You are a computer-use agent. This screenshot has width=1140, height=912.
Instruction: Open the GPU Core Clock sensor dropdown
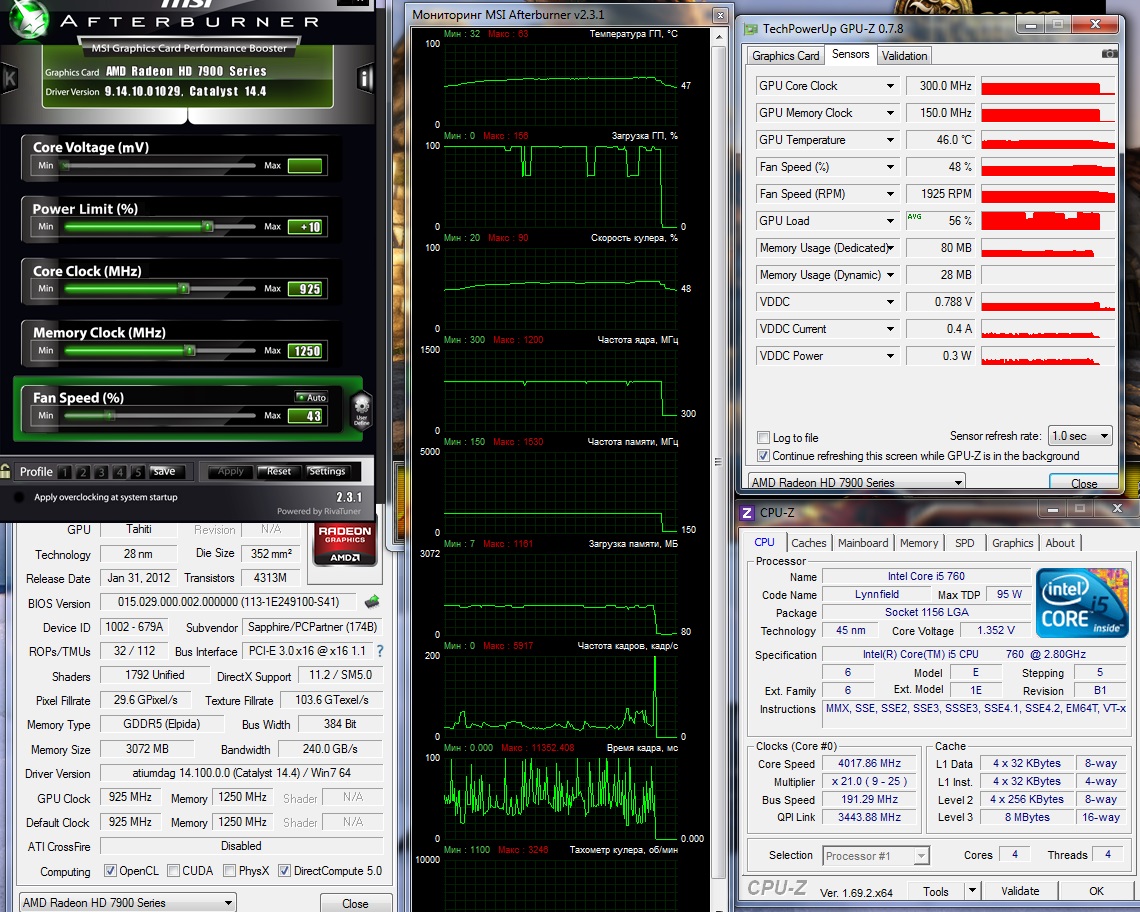(x=890, y=86)
